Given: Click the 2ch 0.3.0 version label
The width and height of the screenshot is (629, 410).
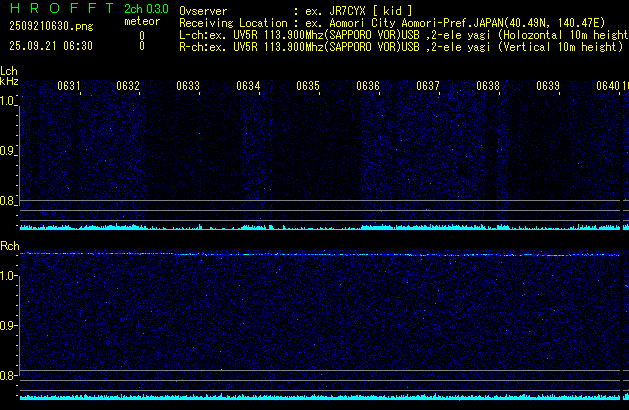Looking at the screenshot, I should [146, 9].
